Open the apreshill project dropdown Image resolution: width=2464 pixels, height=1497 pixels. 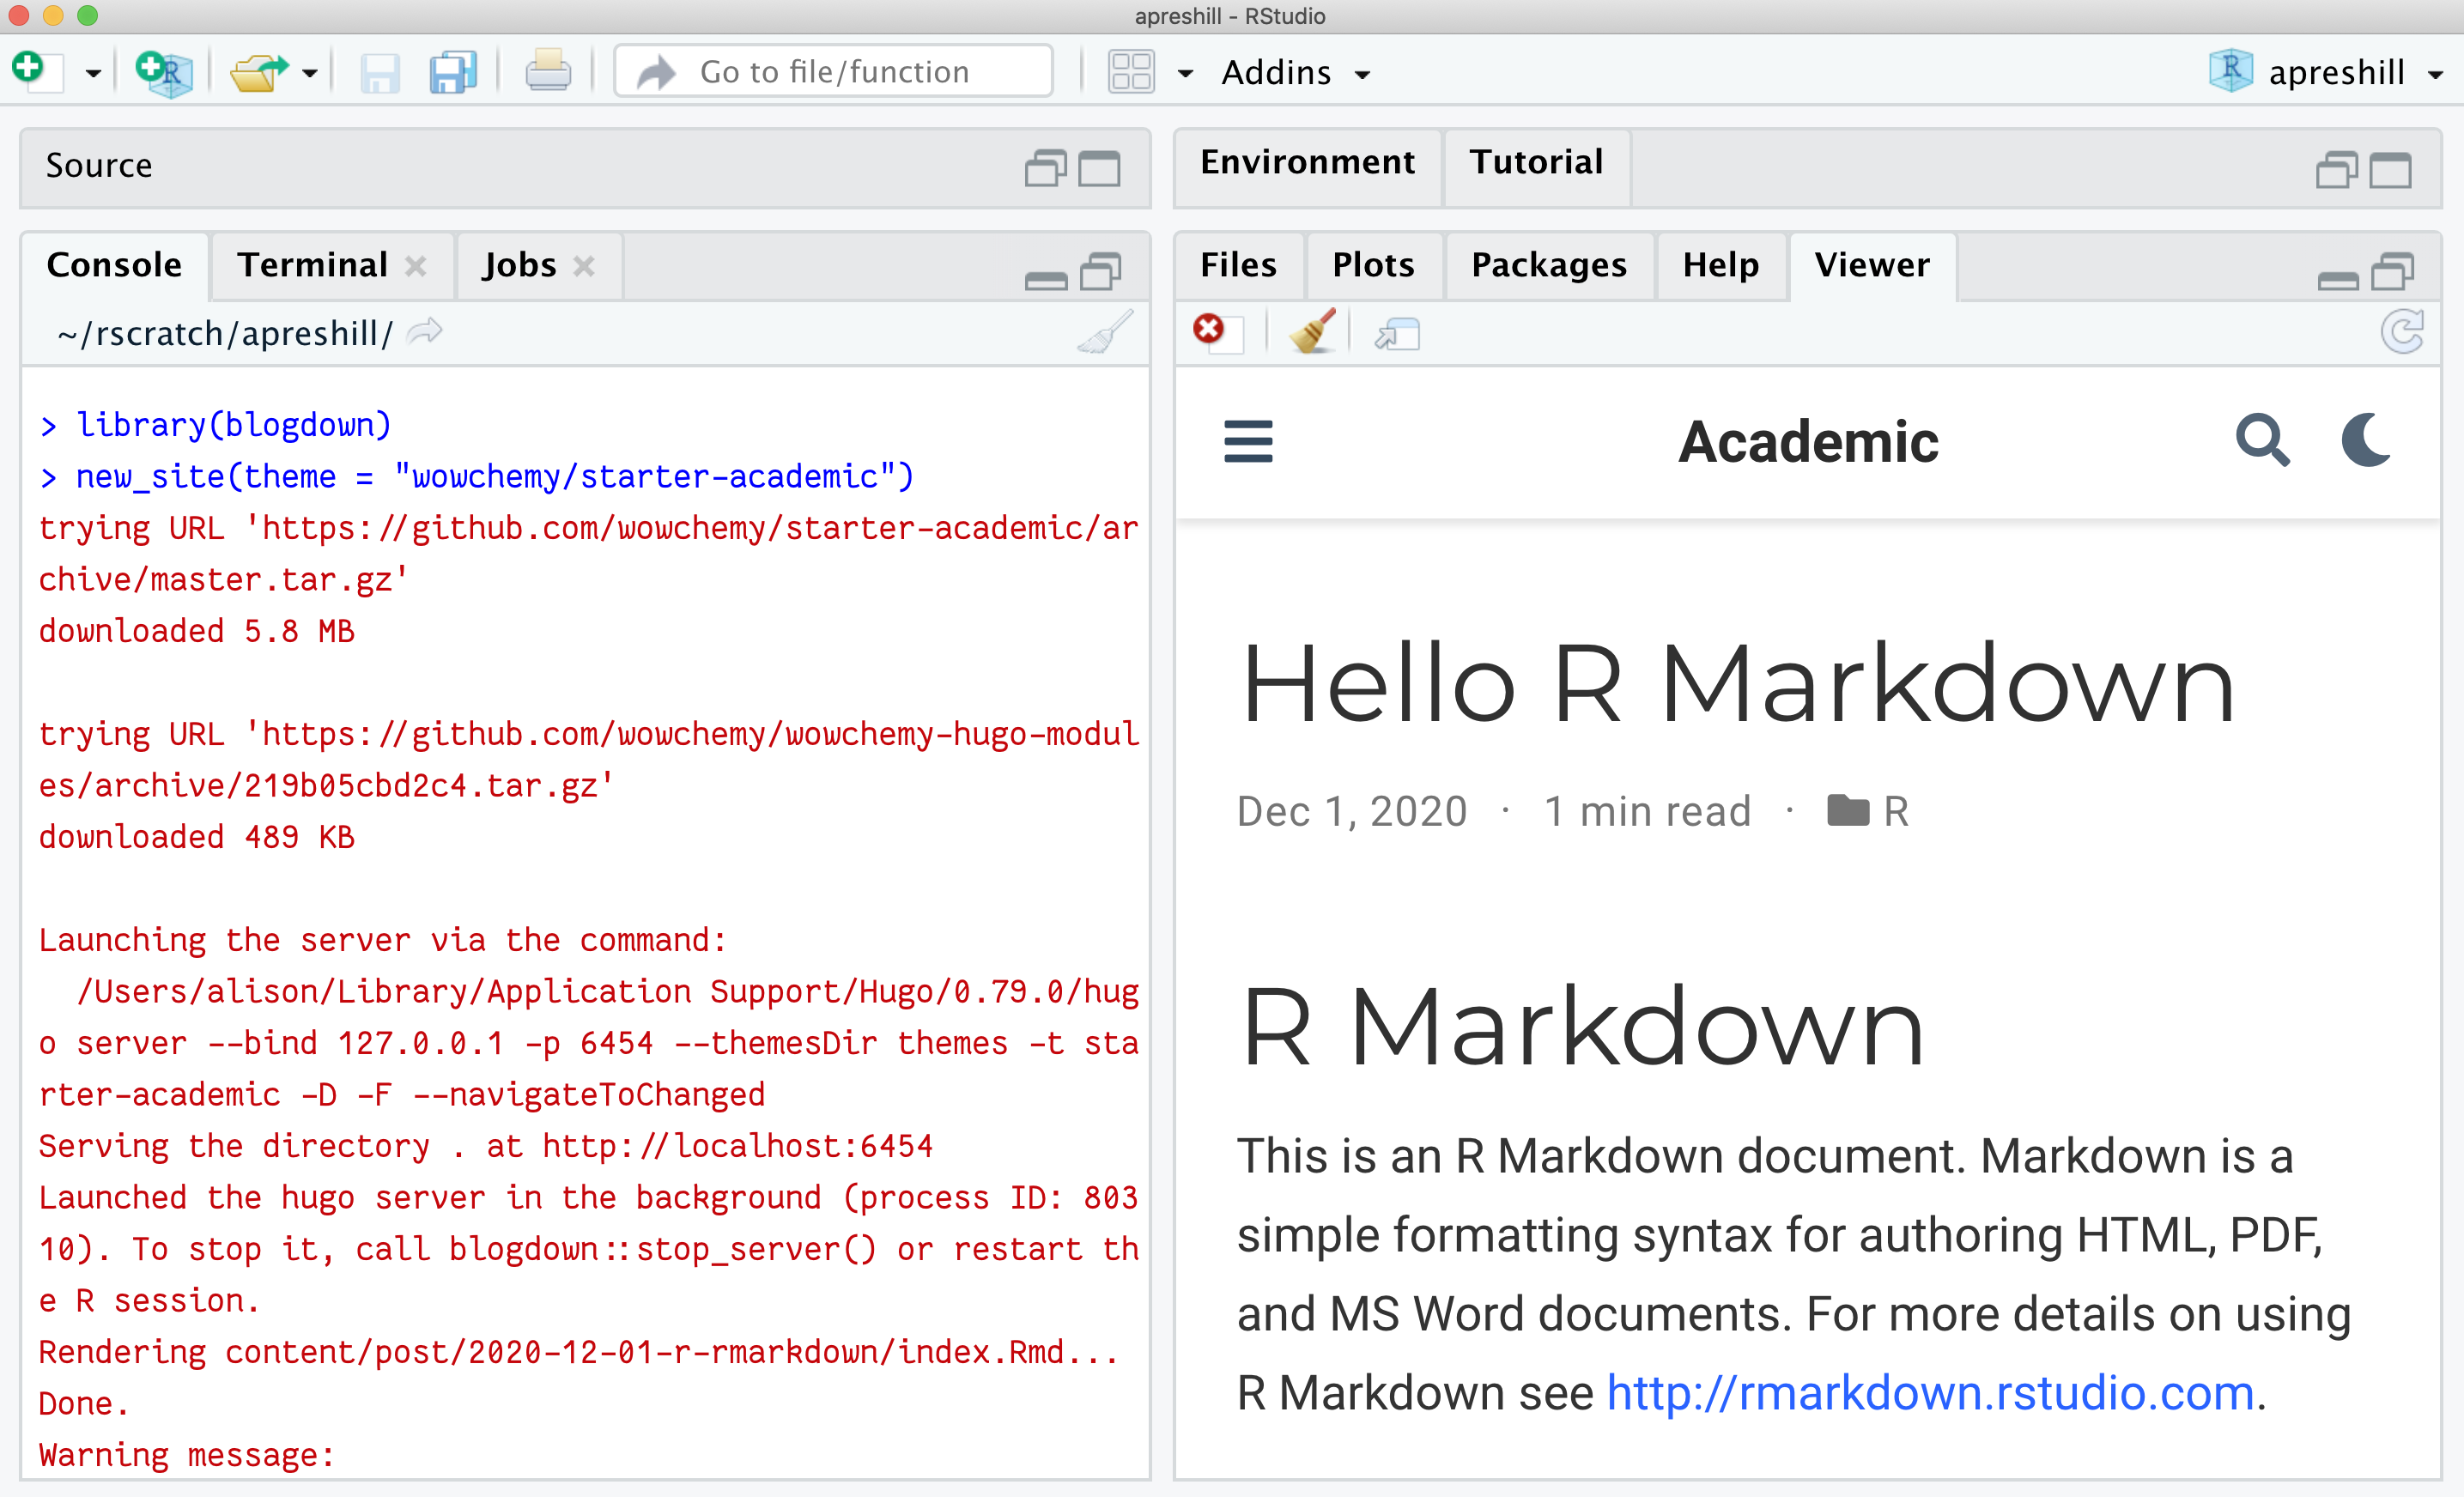coord(2336,72)
